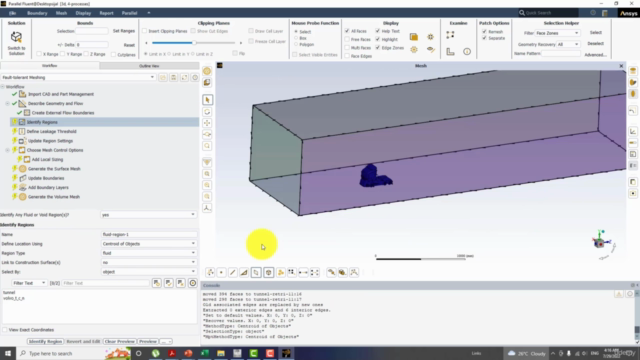Adjust the clipping plane slider handle
This screenshot has height=360, width=640.
point(194,42)
